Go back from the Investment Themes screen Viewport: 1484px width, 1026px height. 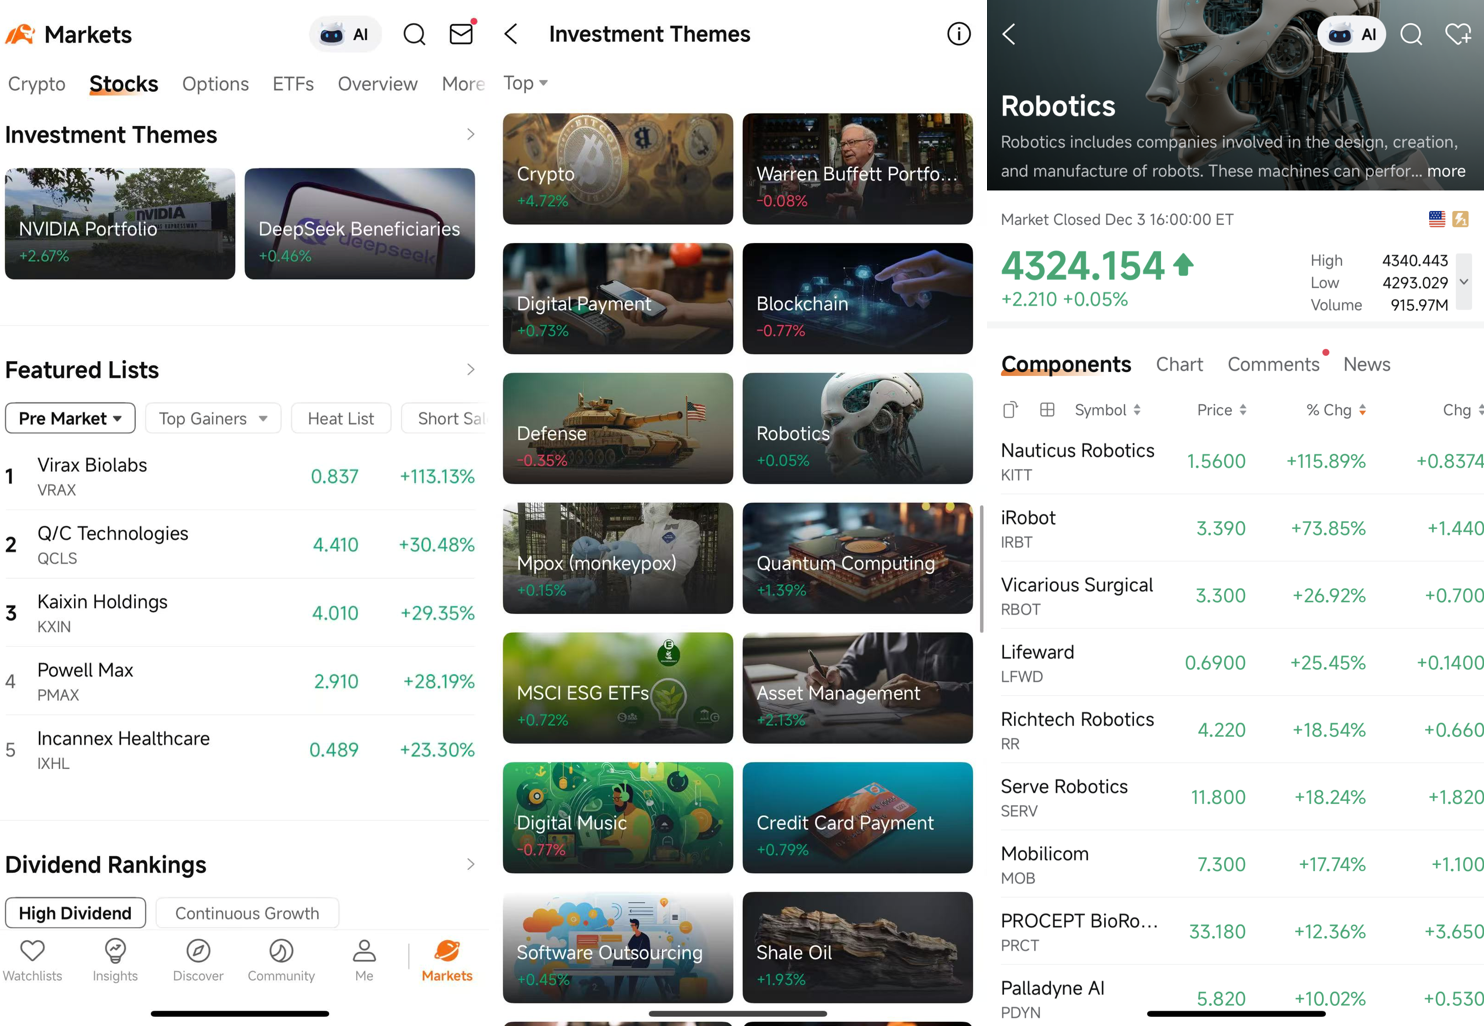(x=511, y=34)
